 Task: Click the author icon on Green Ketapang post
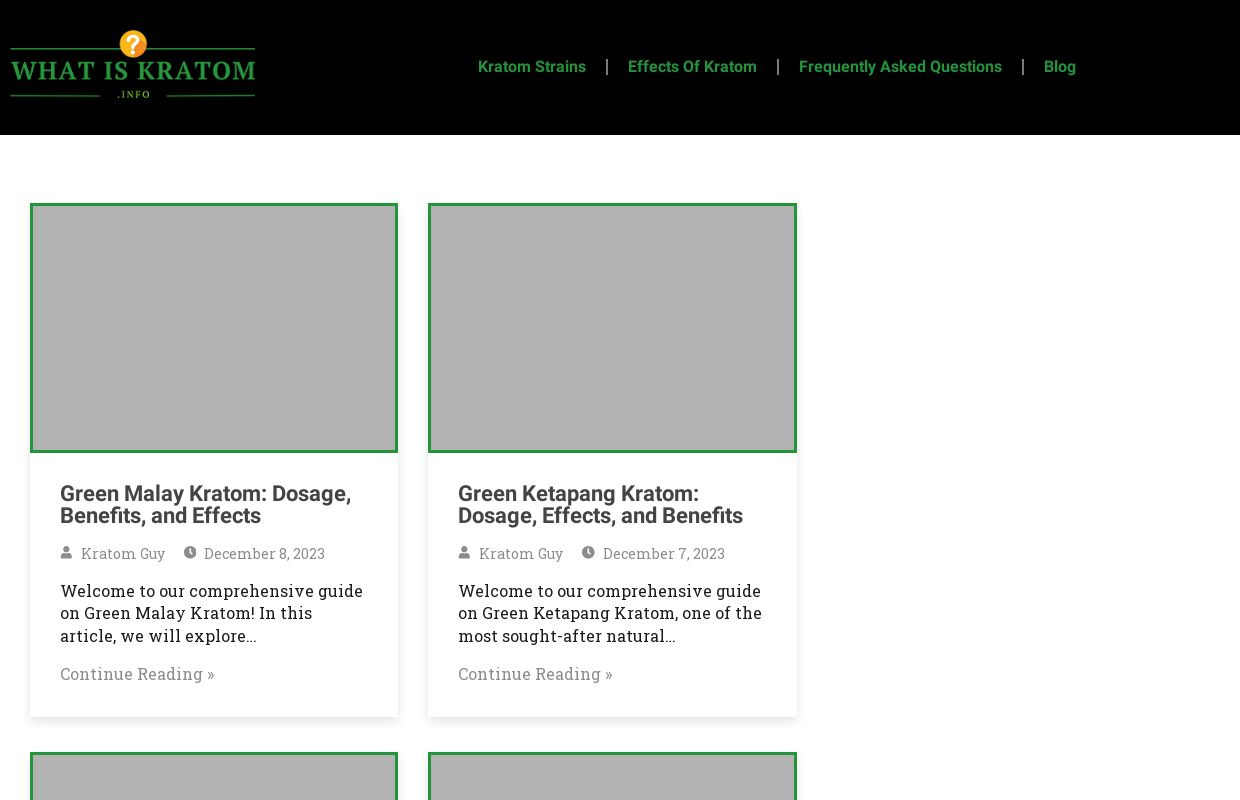tap(464, 552)
